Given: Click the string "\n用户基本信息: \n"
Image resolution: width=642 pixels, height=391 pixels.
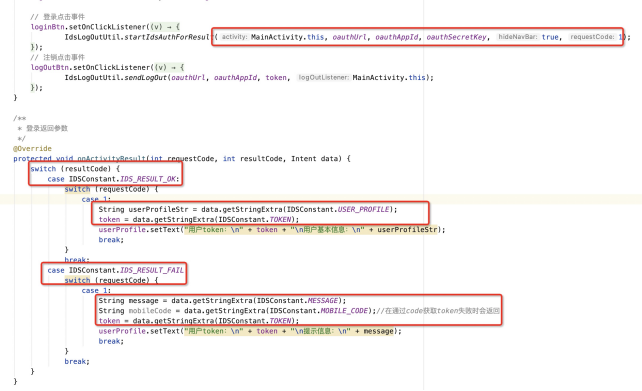Looking at the screenshot, I should coord(328,230).
